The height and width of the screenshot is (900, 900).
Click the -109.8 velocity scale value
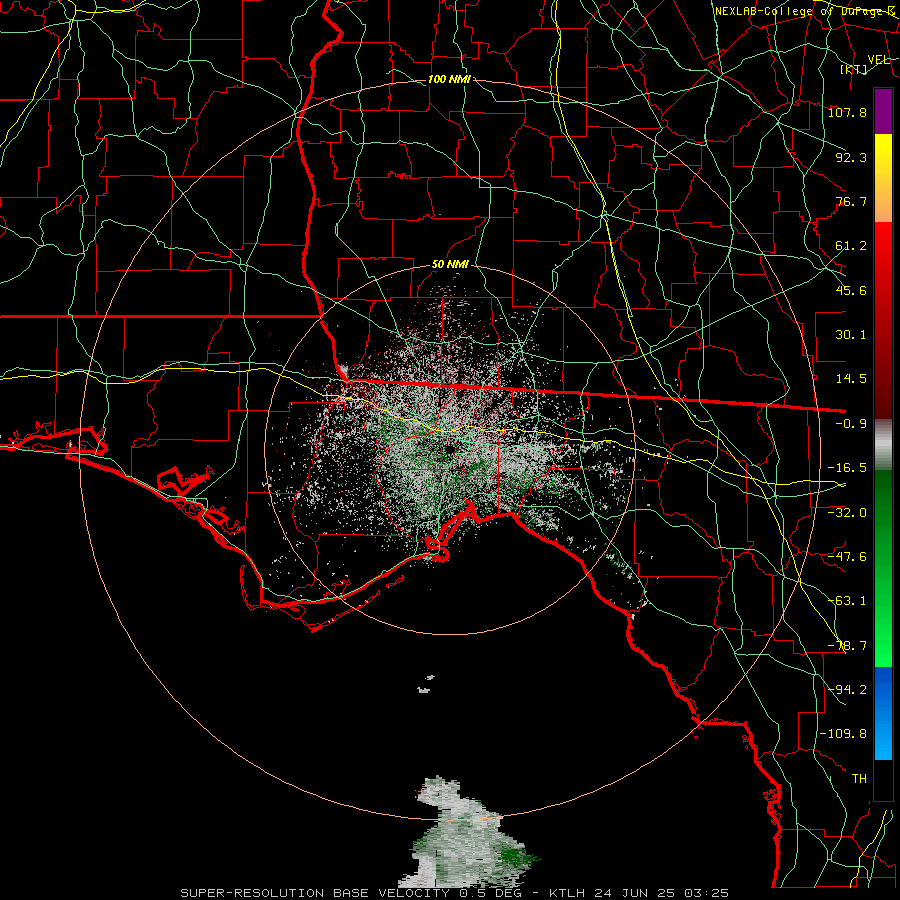click(843, 734)
